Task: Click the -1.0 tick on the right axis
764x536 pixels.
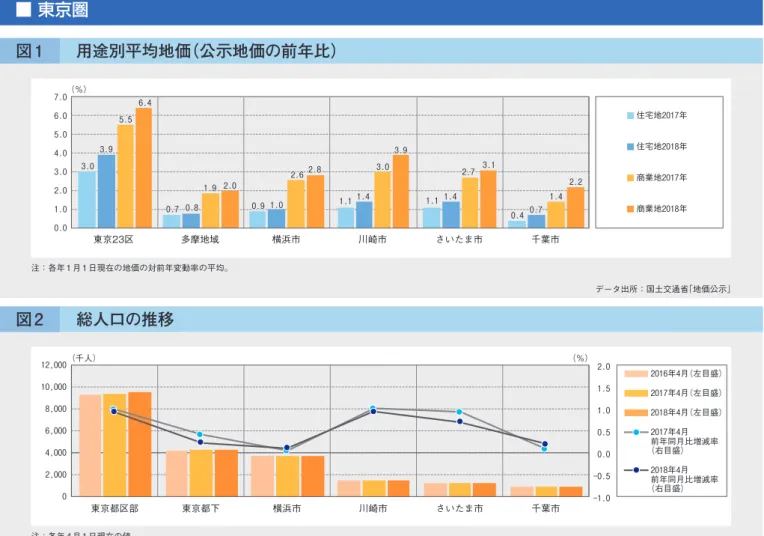Action: (x=603, y=498)
